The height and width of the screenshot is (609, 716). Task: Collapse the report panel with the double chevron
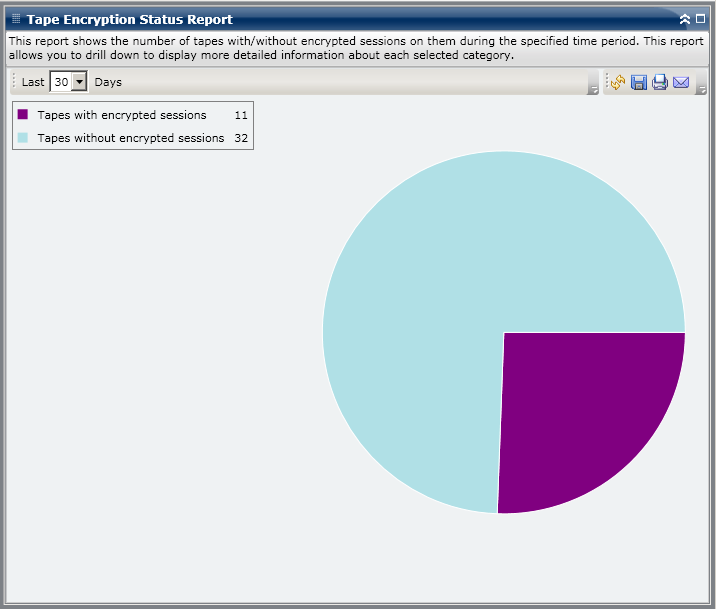(684, 19)
